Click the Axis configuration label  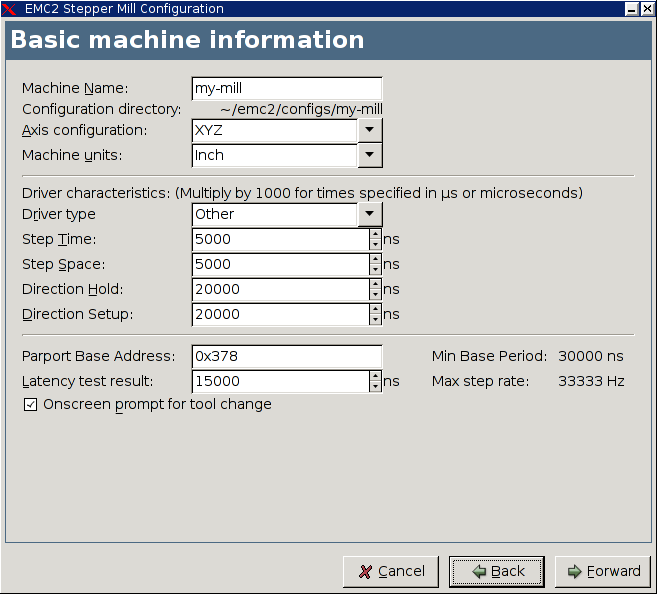click(x=85, y=130)
